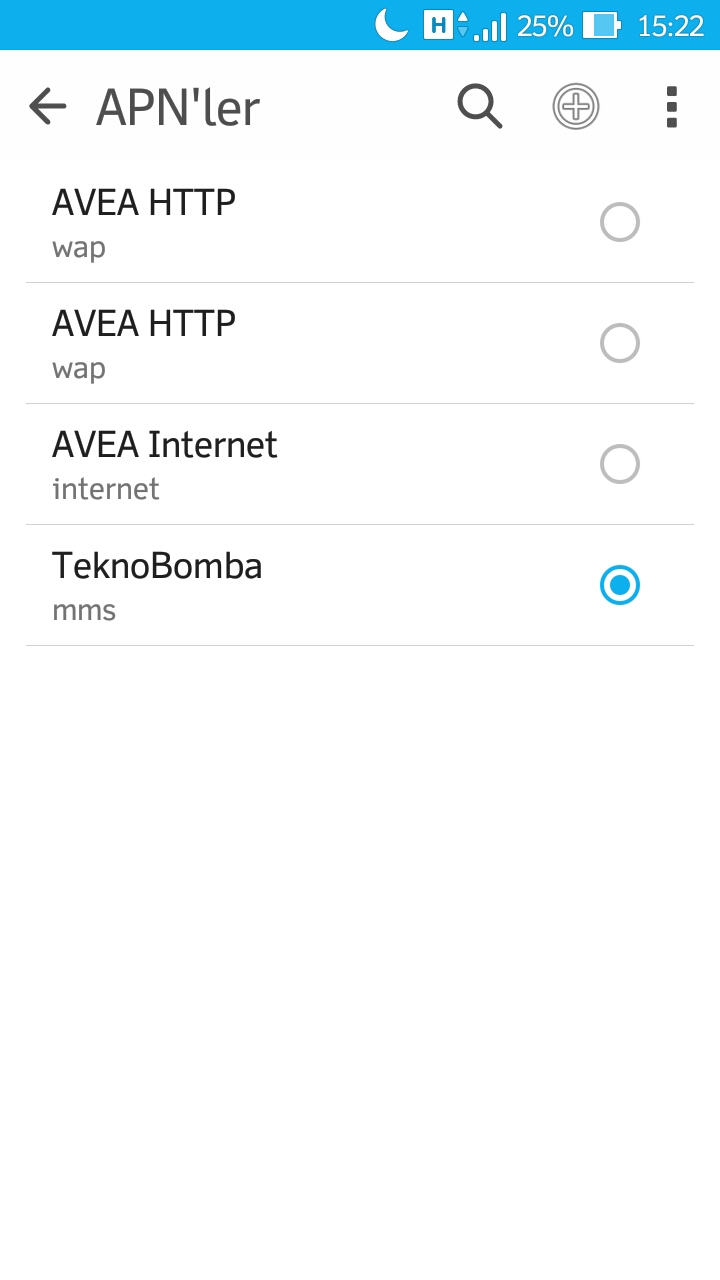Open the first AVEA HTTP wap entry
Screen dimensions: 720x1280
pyautogui.click(x=360, y=222)
